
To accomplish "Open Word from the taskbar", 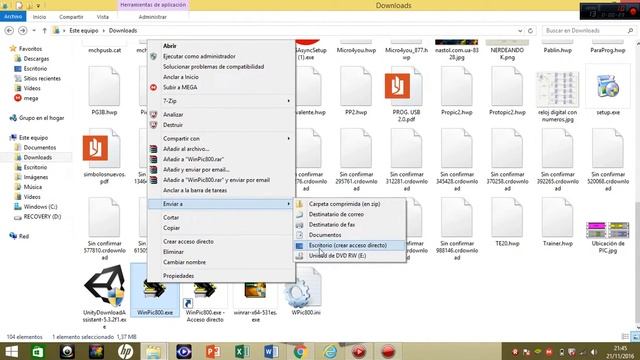I will [x=271, y=351].
